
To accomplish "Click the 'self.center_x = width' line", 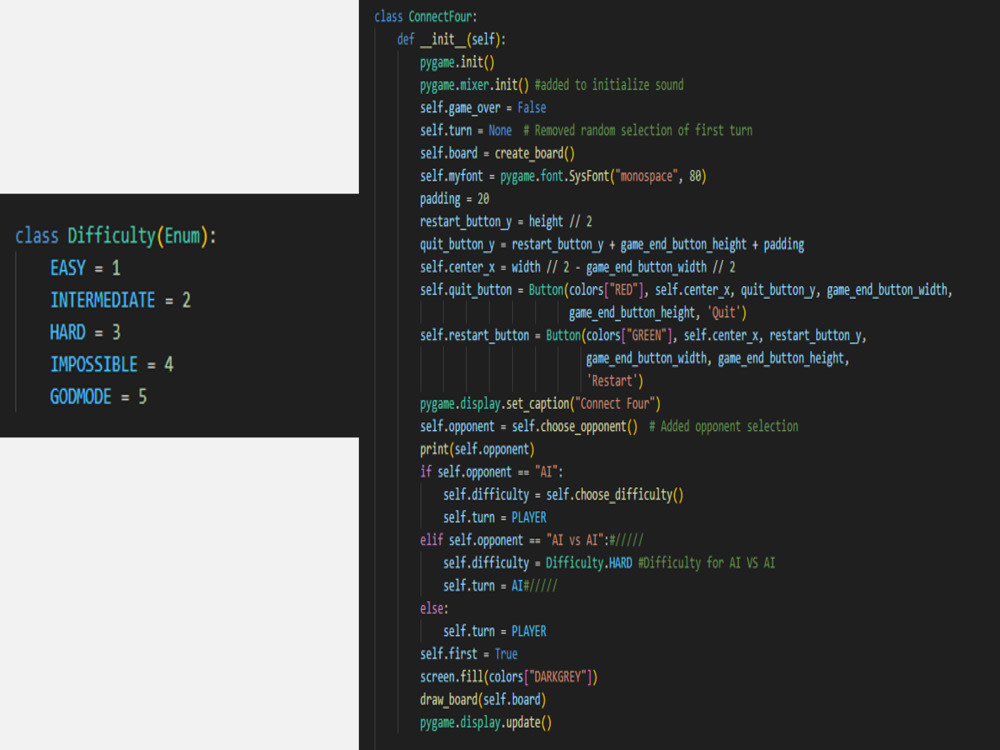I will 577,267.
